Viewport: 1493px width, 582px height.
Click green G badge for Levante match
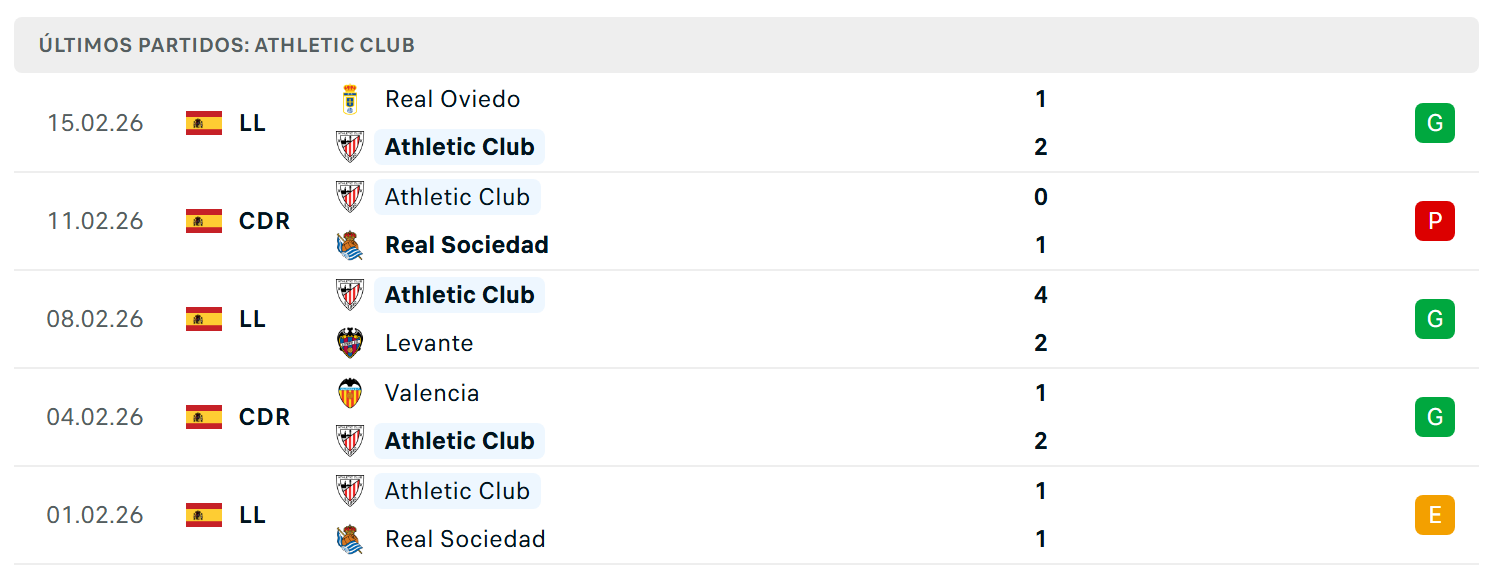point(1435,319)
